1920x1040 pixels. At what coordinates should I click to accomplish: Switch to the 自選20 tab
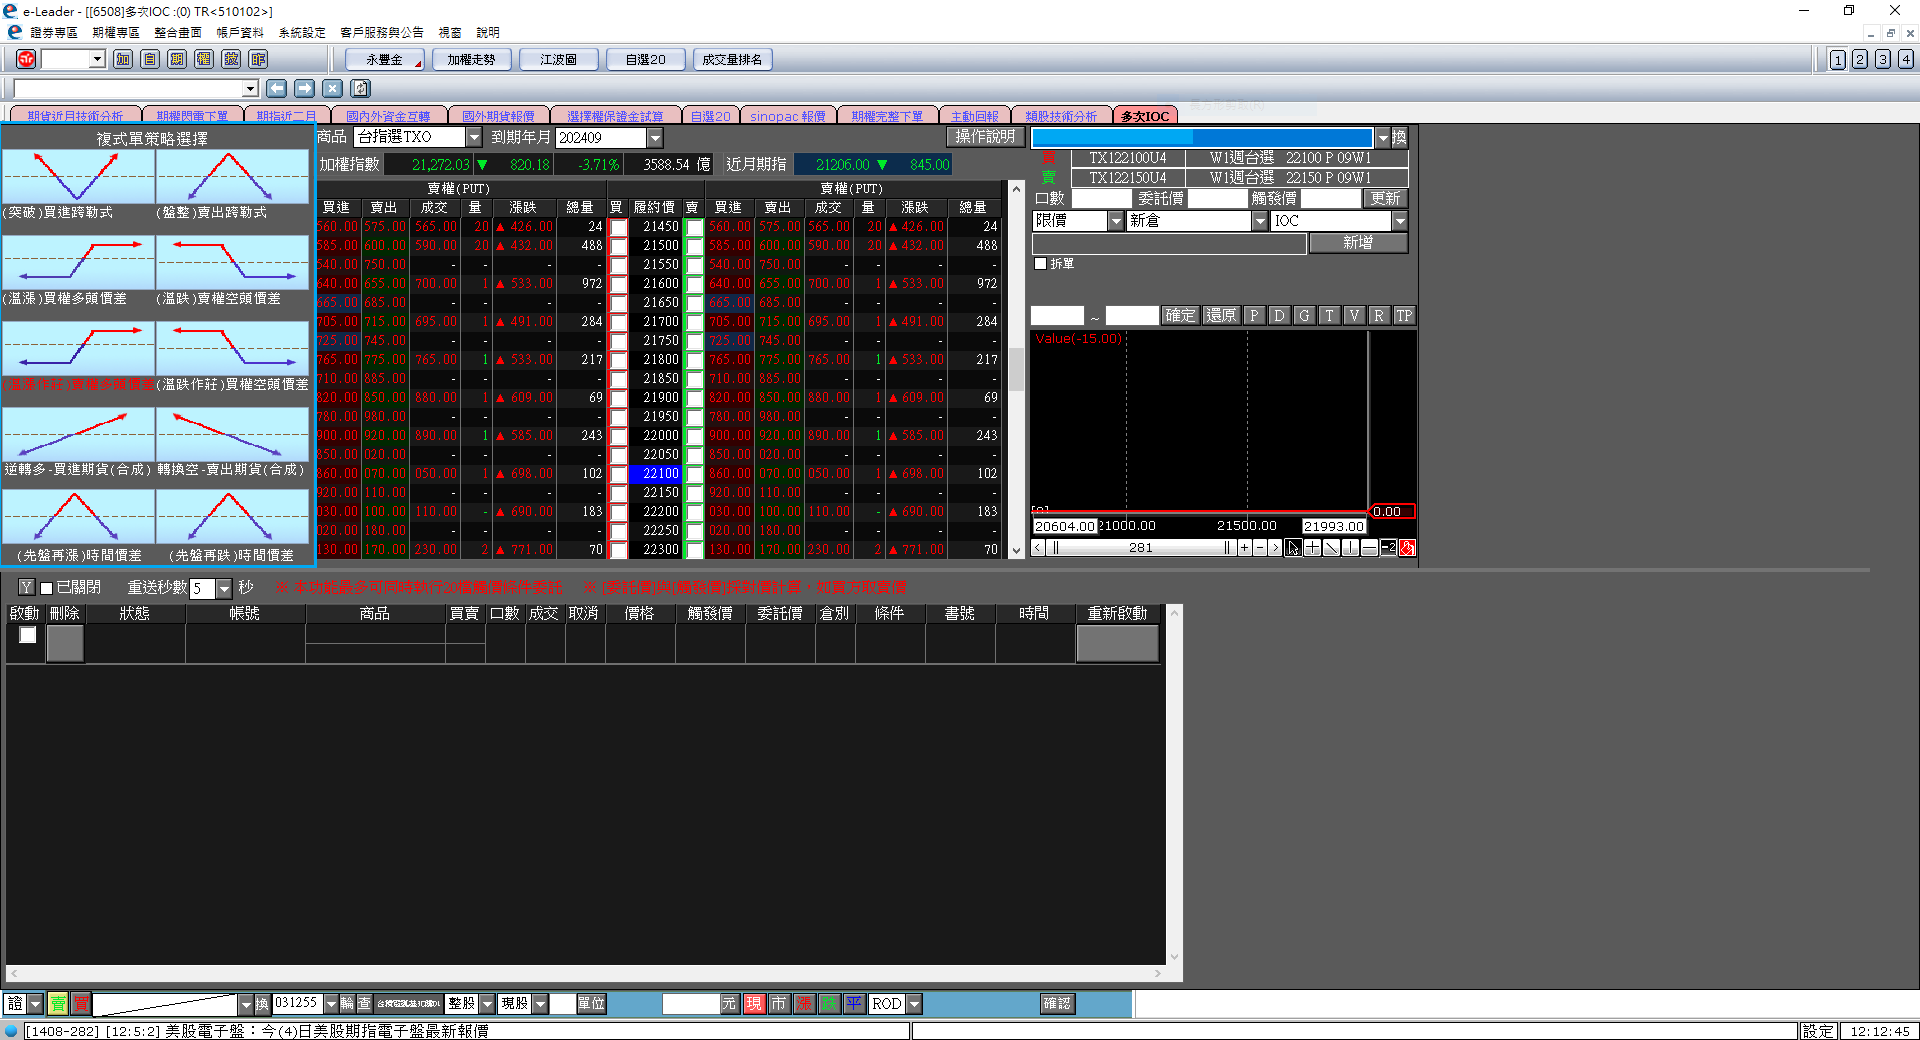710,116
